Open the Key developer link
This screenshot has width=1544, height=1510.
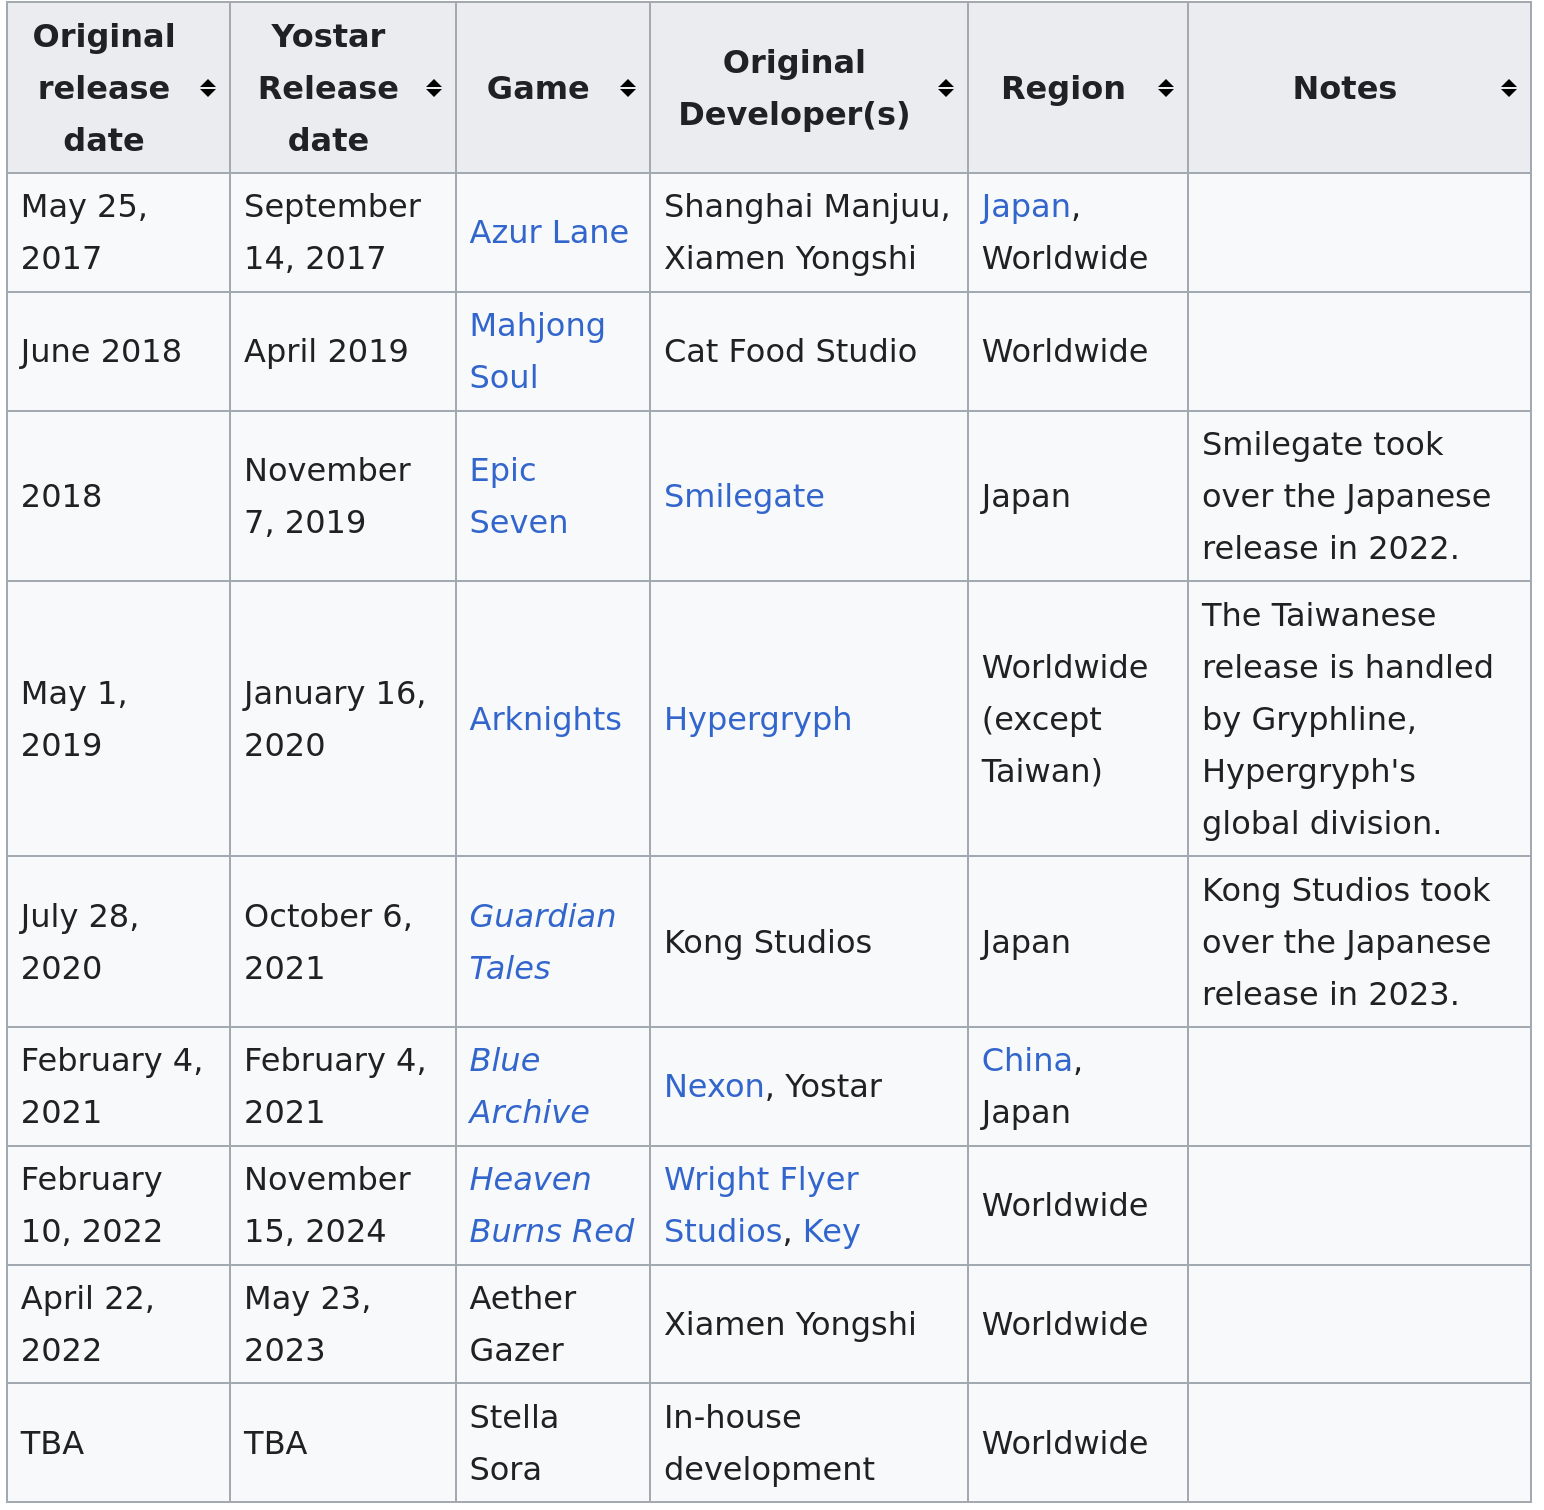click(x=831, y=1231)
